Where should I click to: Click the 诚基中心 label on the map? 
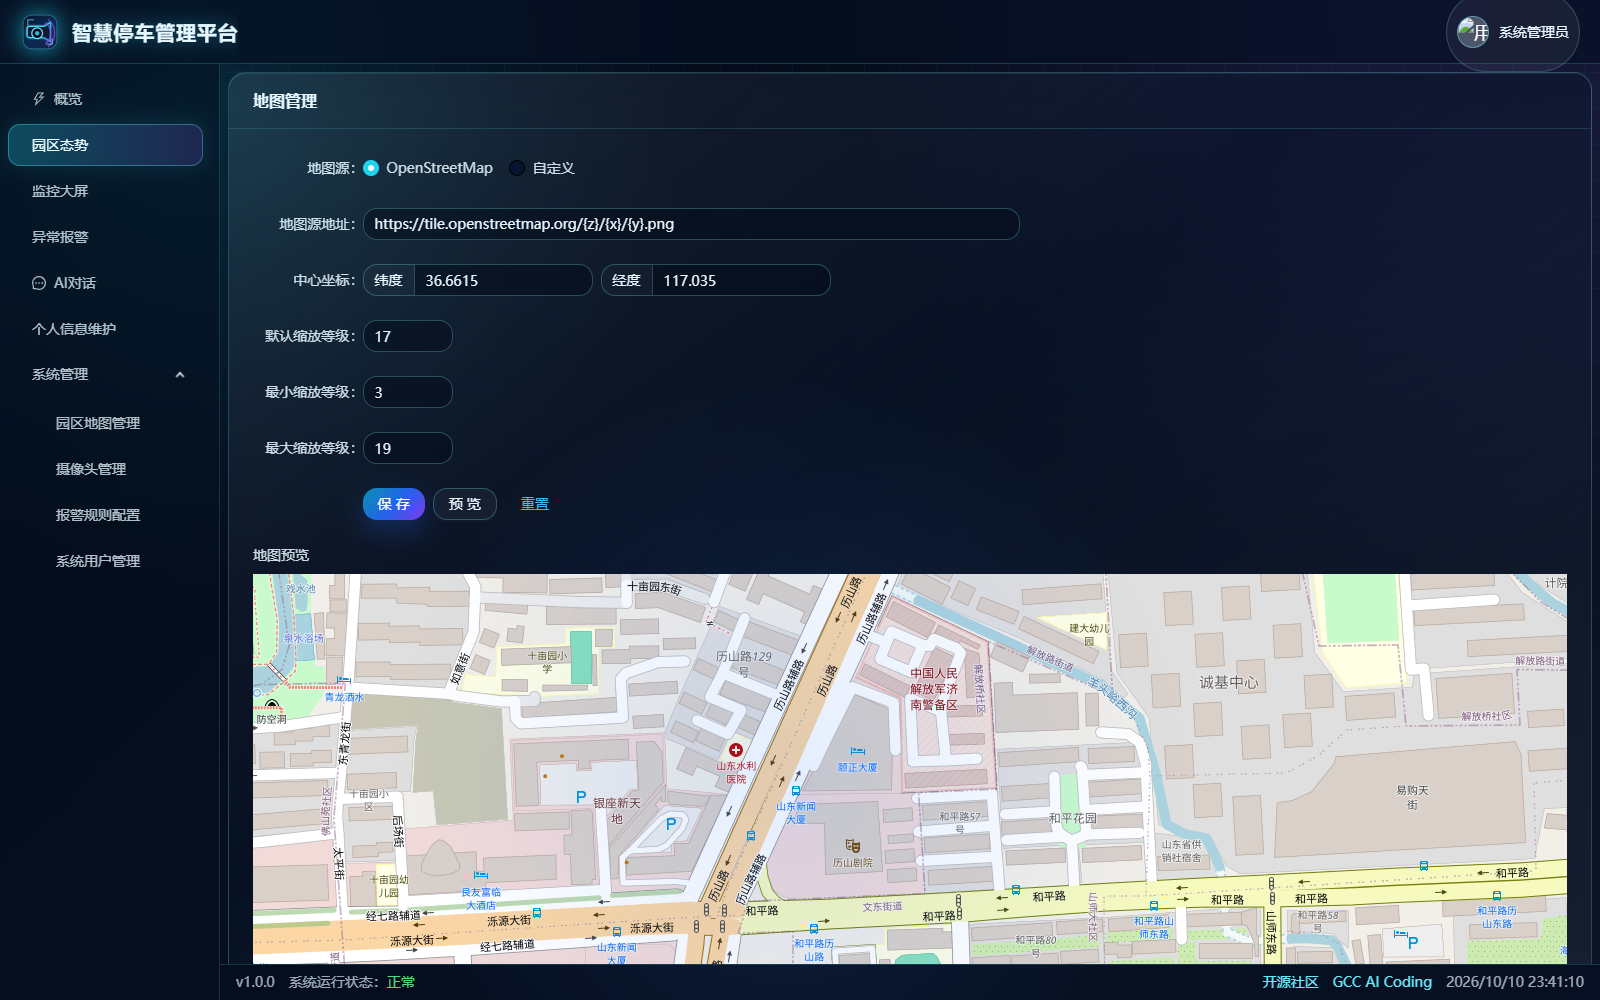tap(1229, 682)
